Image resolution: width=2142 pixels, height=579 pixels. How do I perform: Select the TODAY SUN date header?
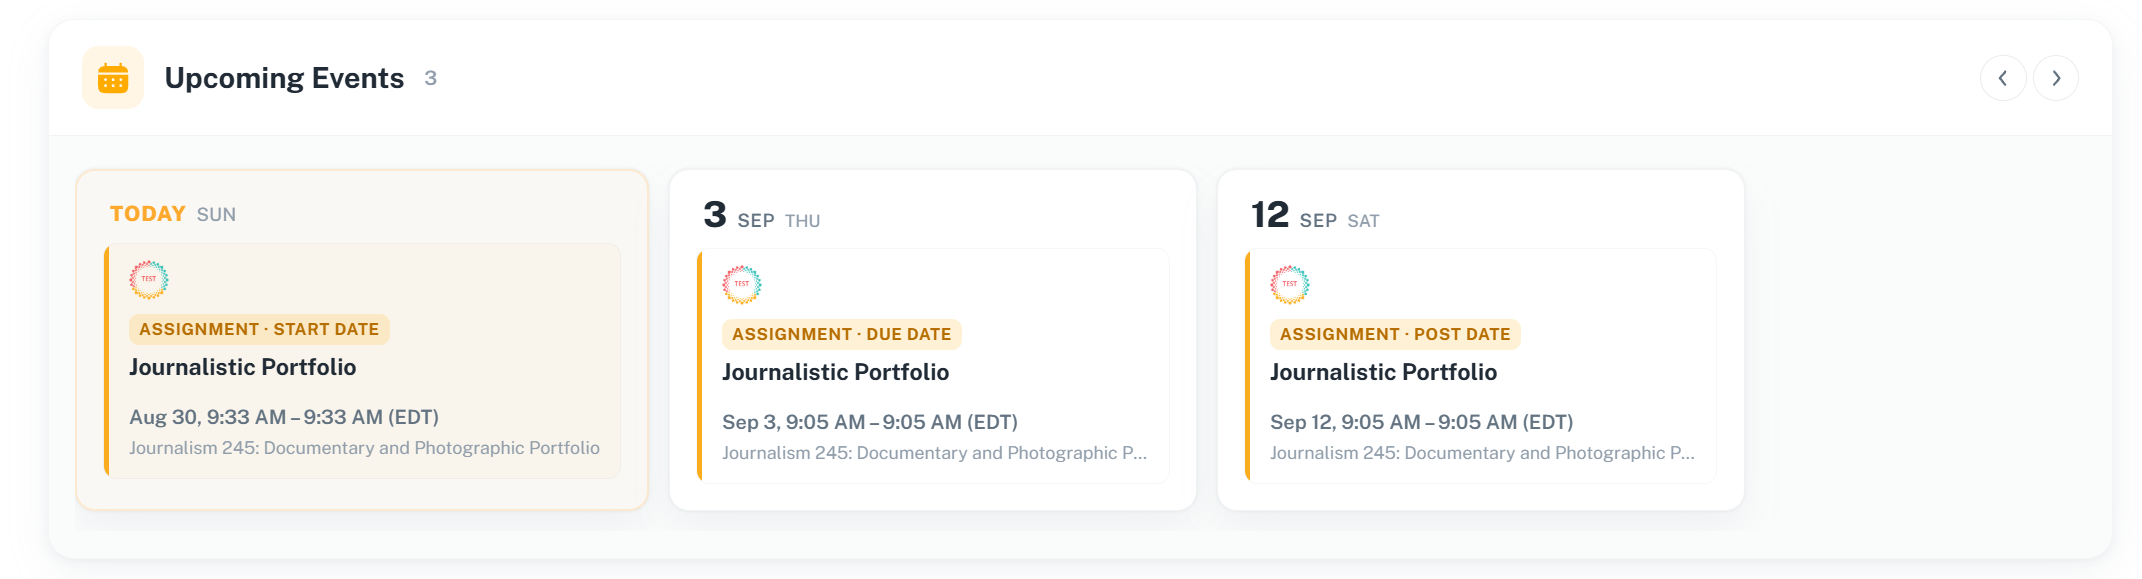click(173, 214)
